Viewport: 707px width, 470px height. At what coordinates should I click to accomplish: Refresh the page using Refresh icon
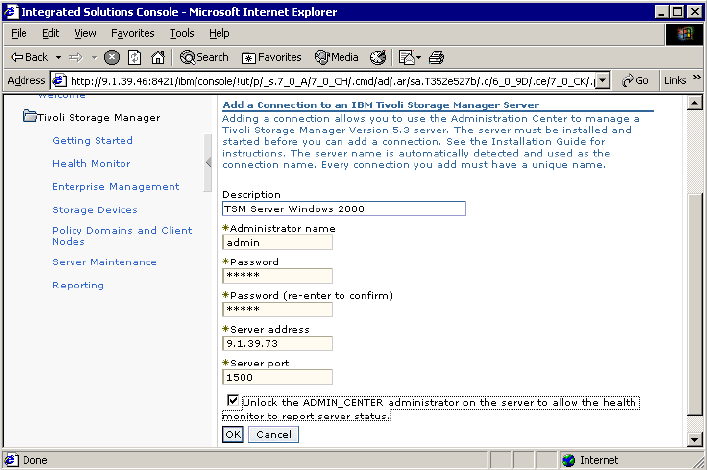(x=134, y=57)
